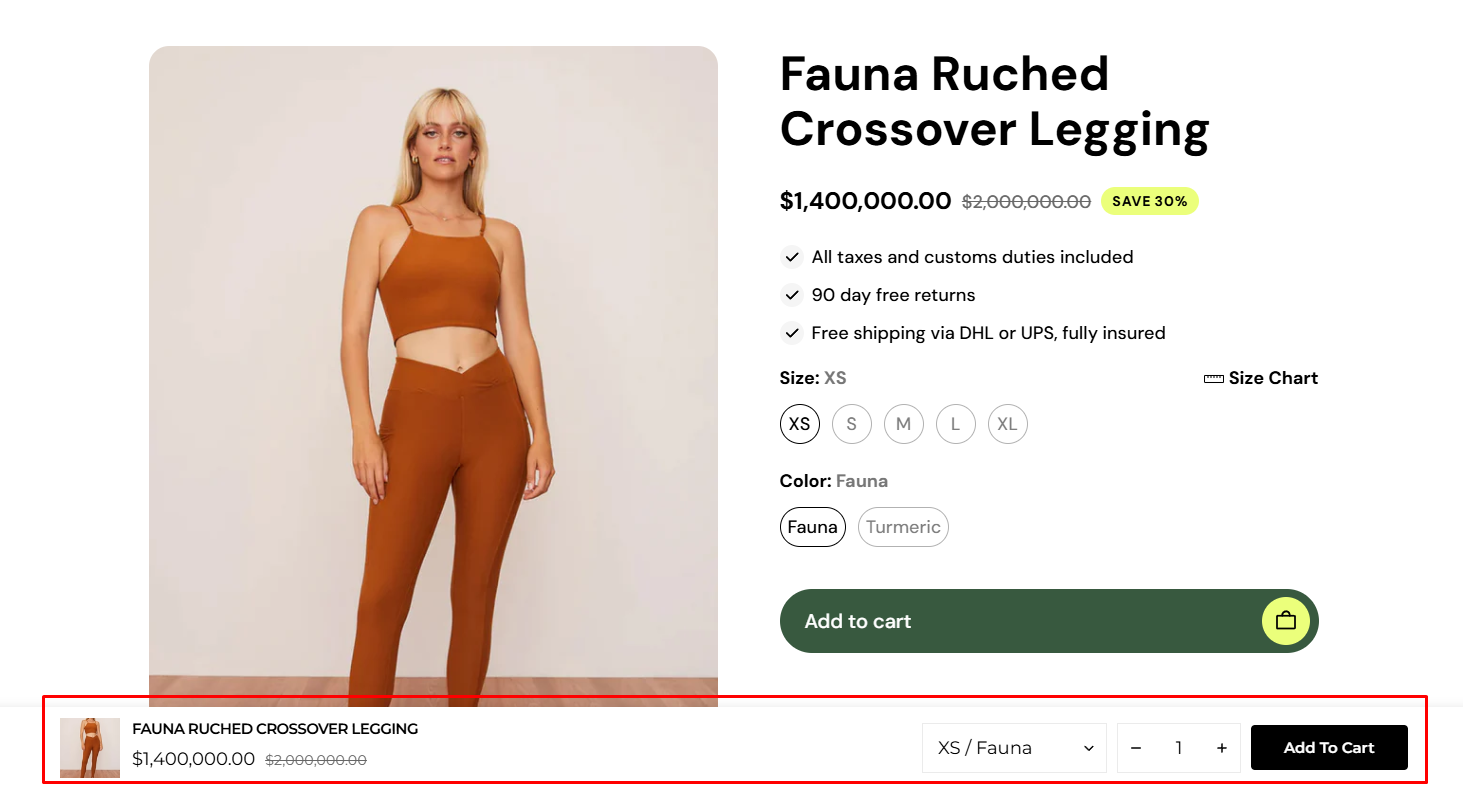Open the Size Chart link

[x=1272, y=378]
